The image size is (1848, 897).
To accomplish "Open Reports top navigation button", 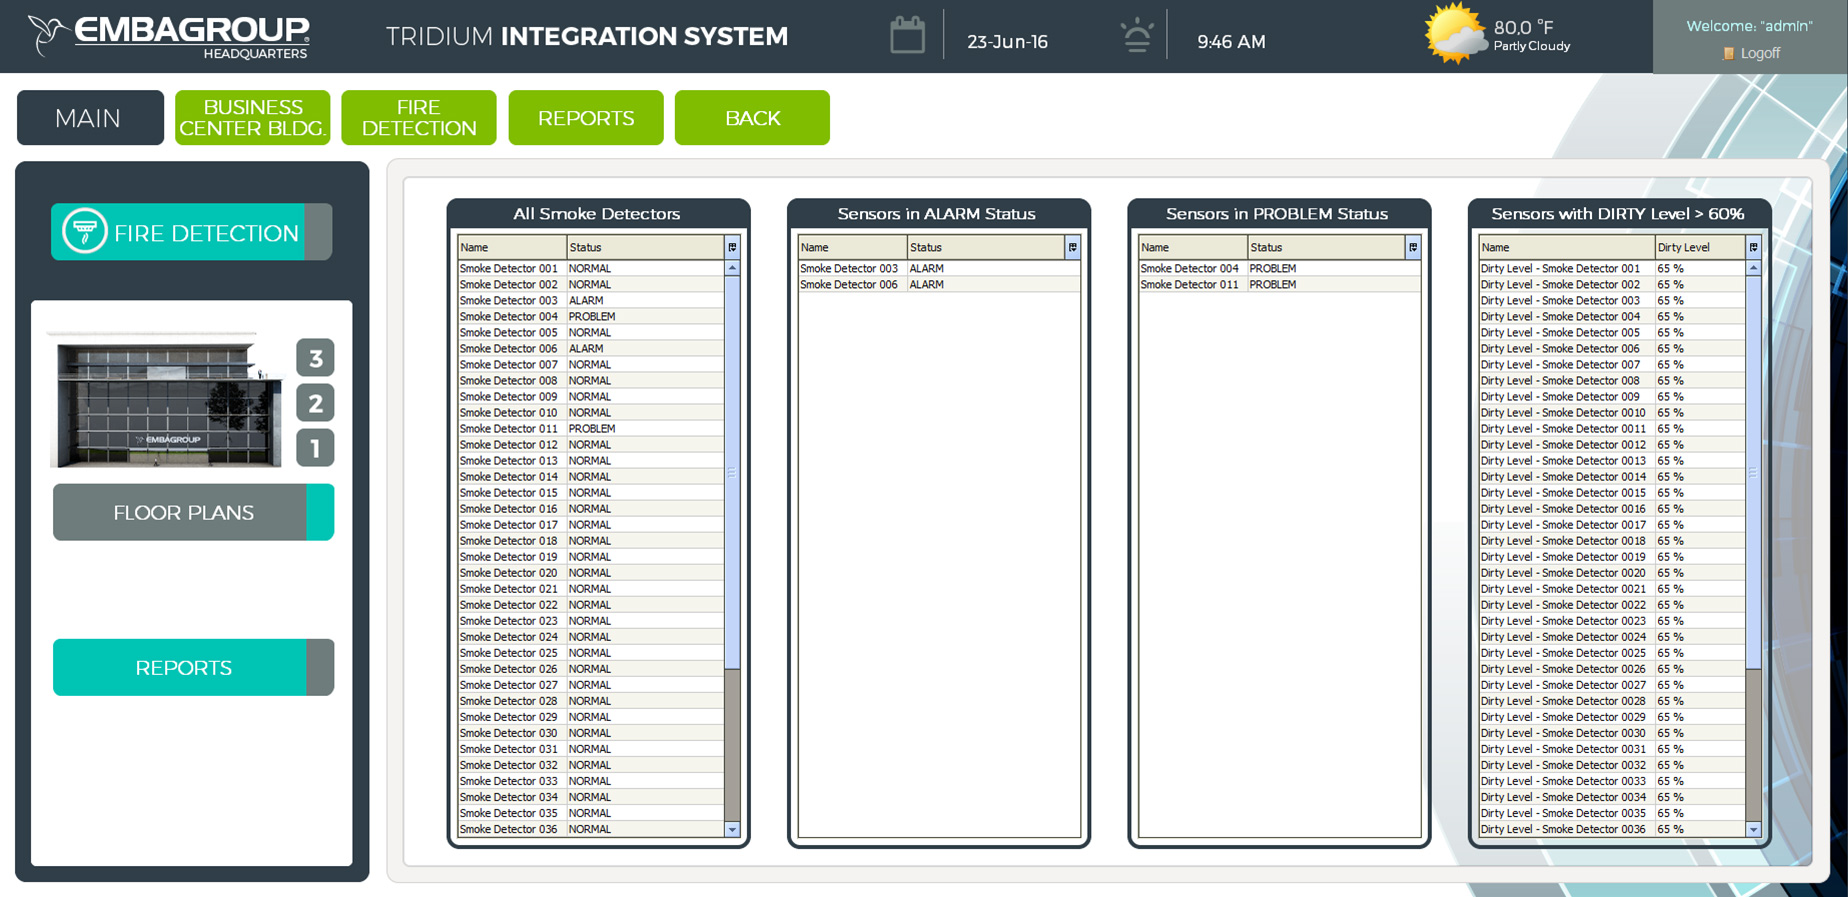I will 586,118.
